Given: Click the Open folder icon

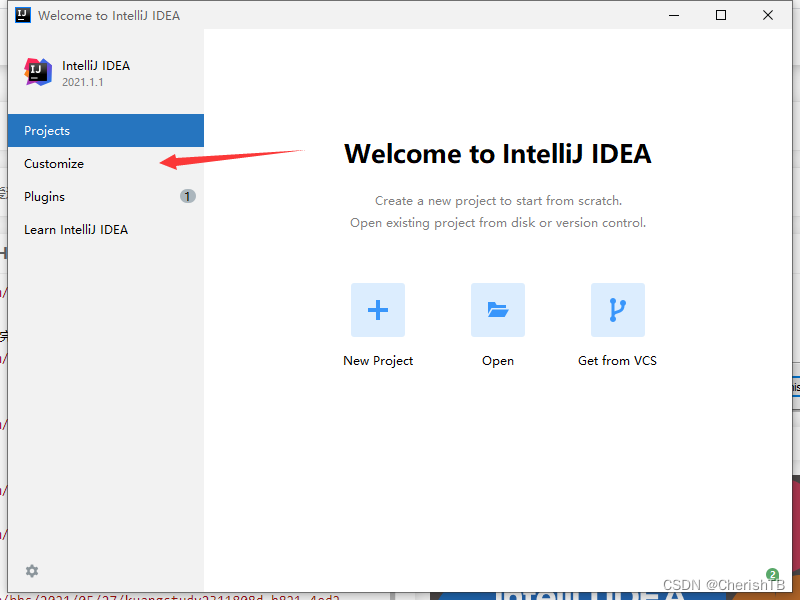Looking at the screenshot, I should (x=497, y=310).
